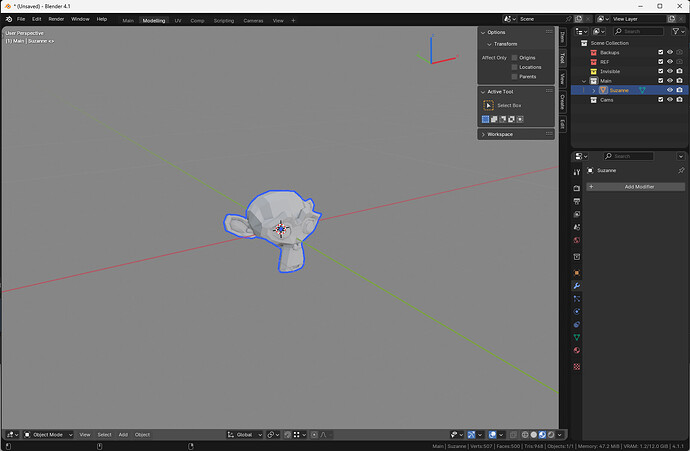Open the Particles properties tab
The image size is (690, 451).
coord(576,299)
